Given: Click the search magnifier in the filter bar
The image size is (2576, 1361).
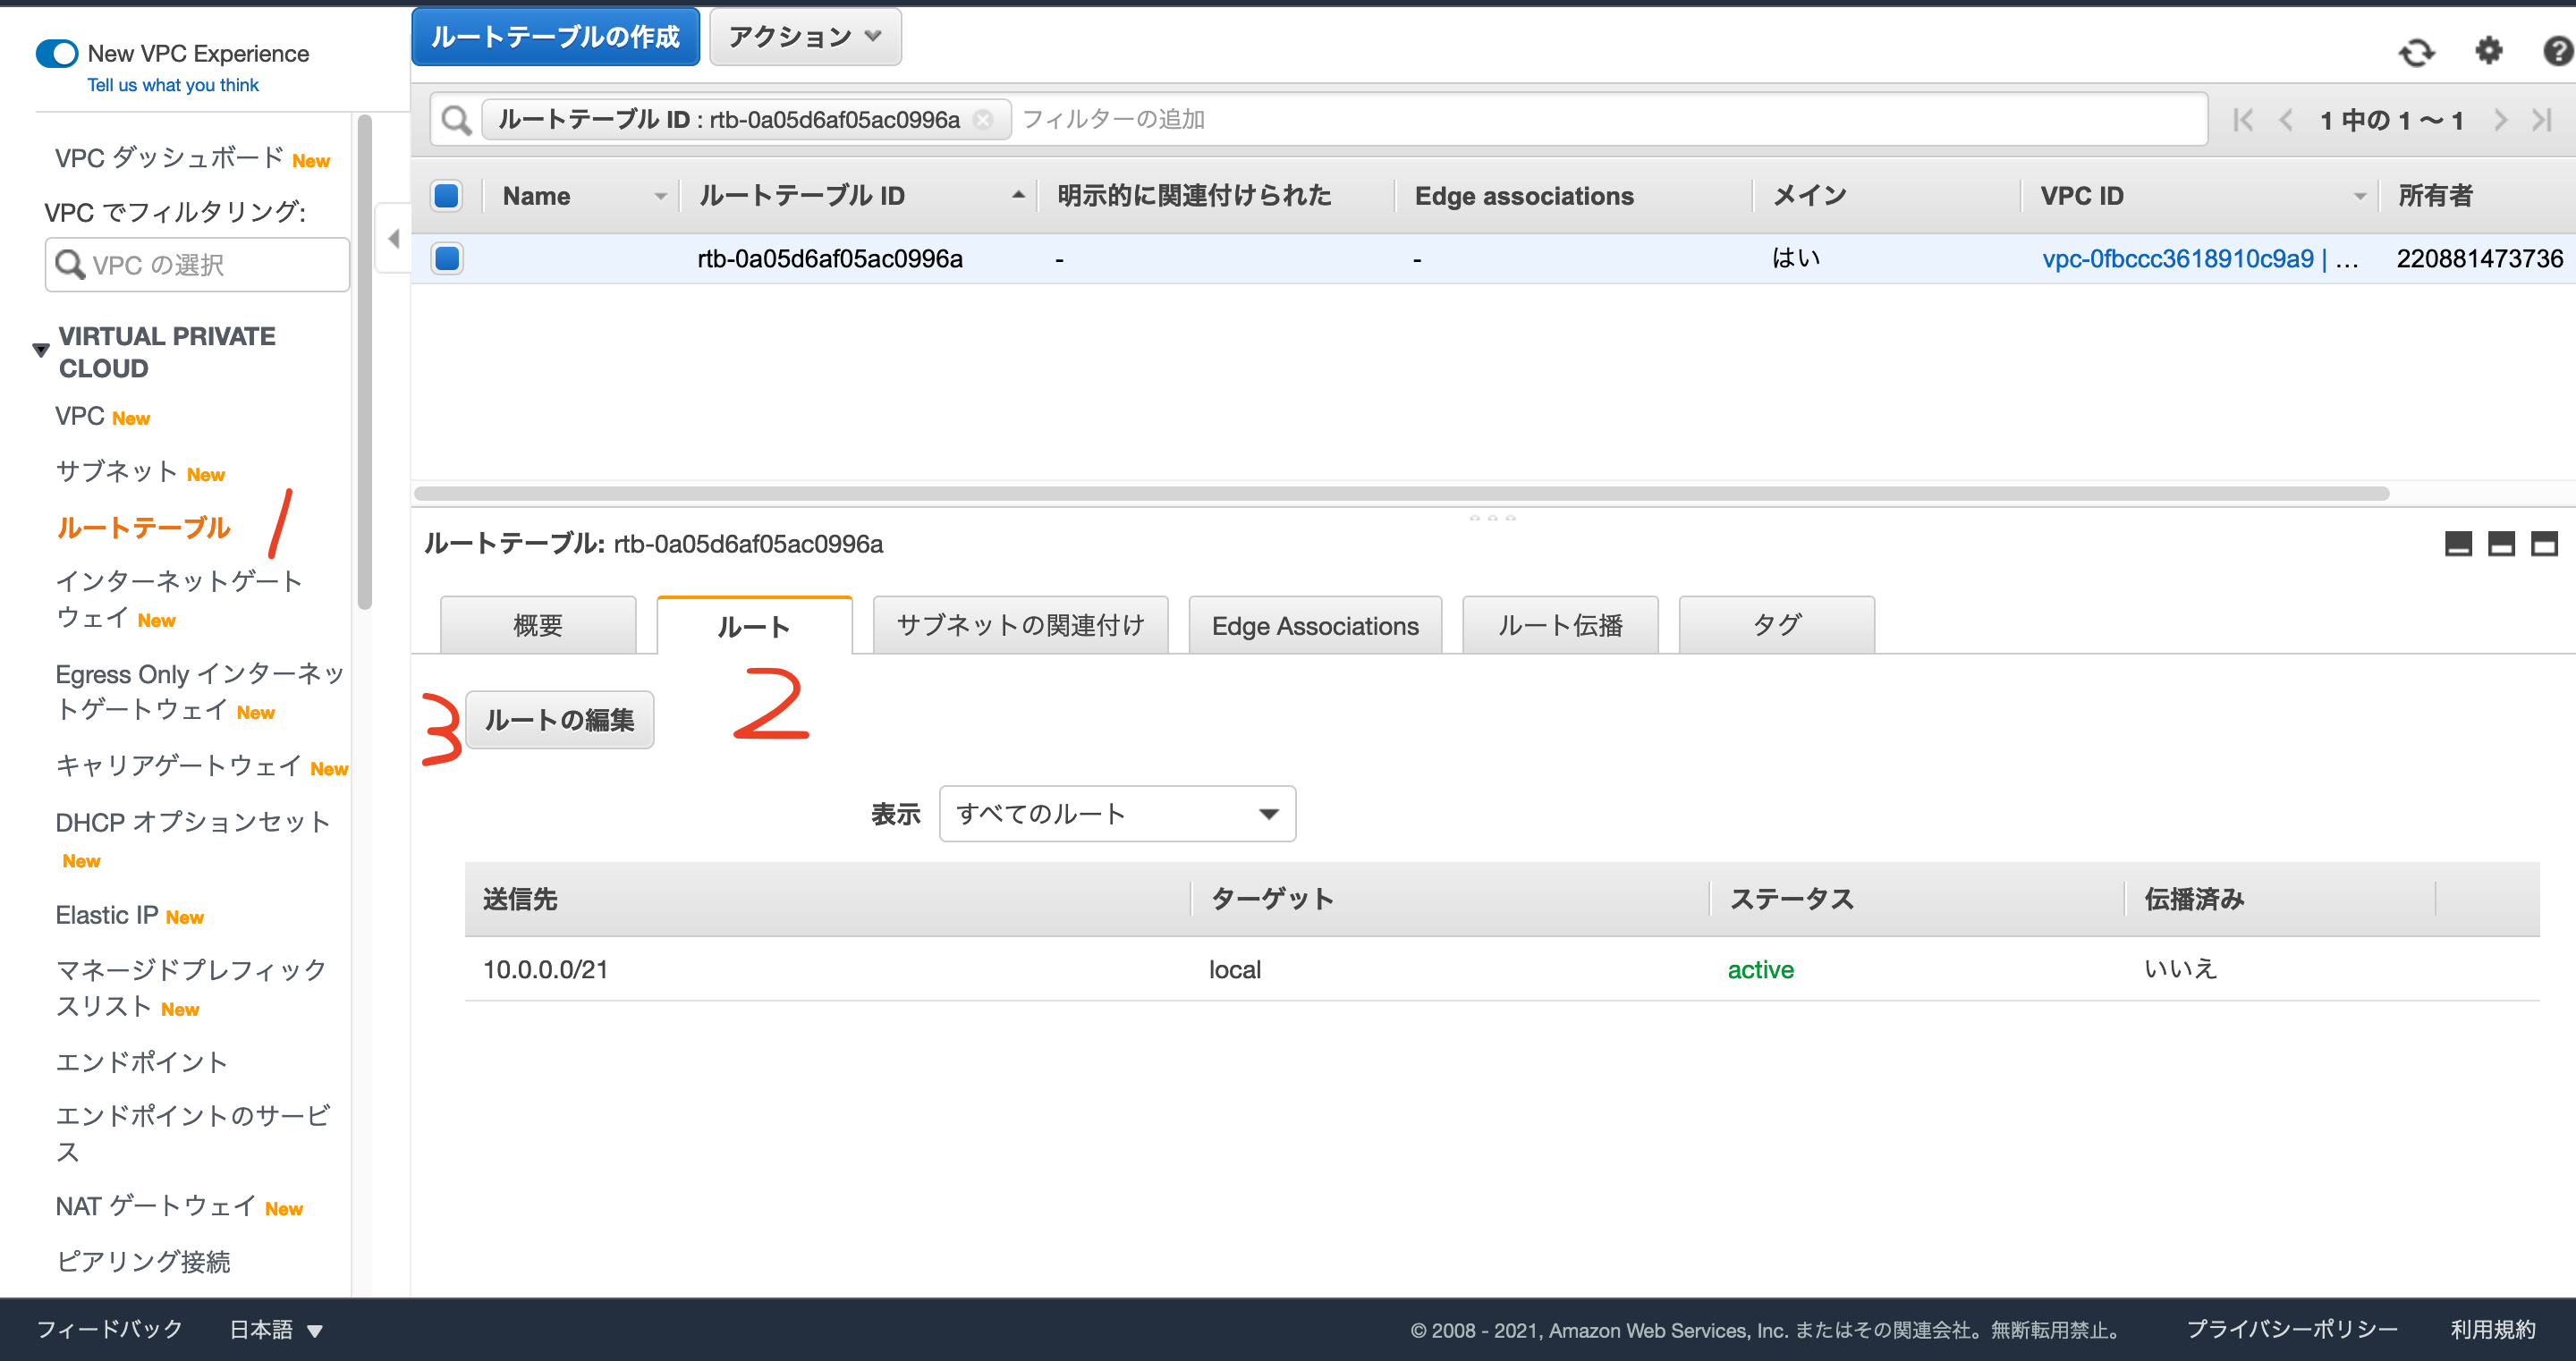Looking at the screenshot, I should point(456,119).
